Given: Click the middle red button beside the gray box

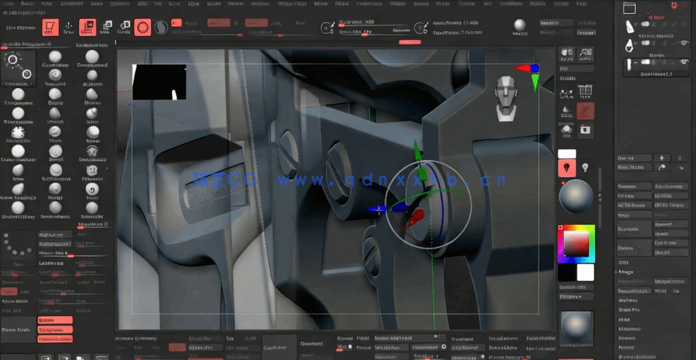Looking at the screenshot, I should pos(55,330).
